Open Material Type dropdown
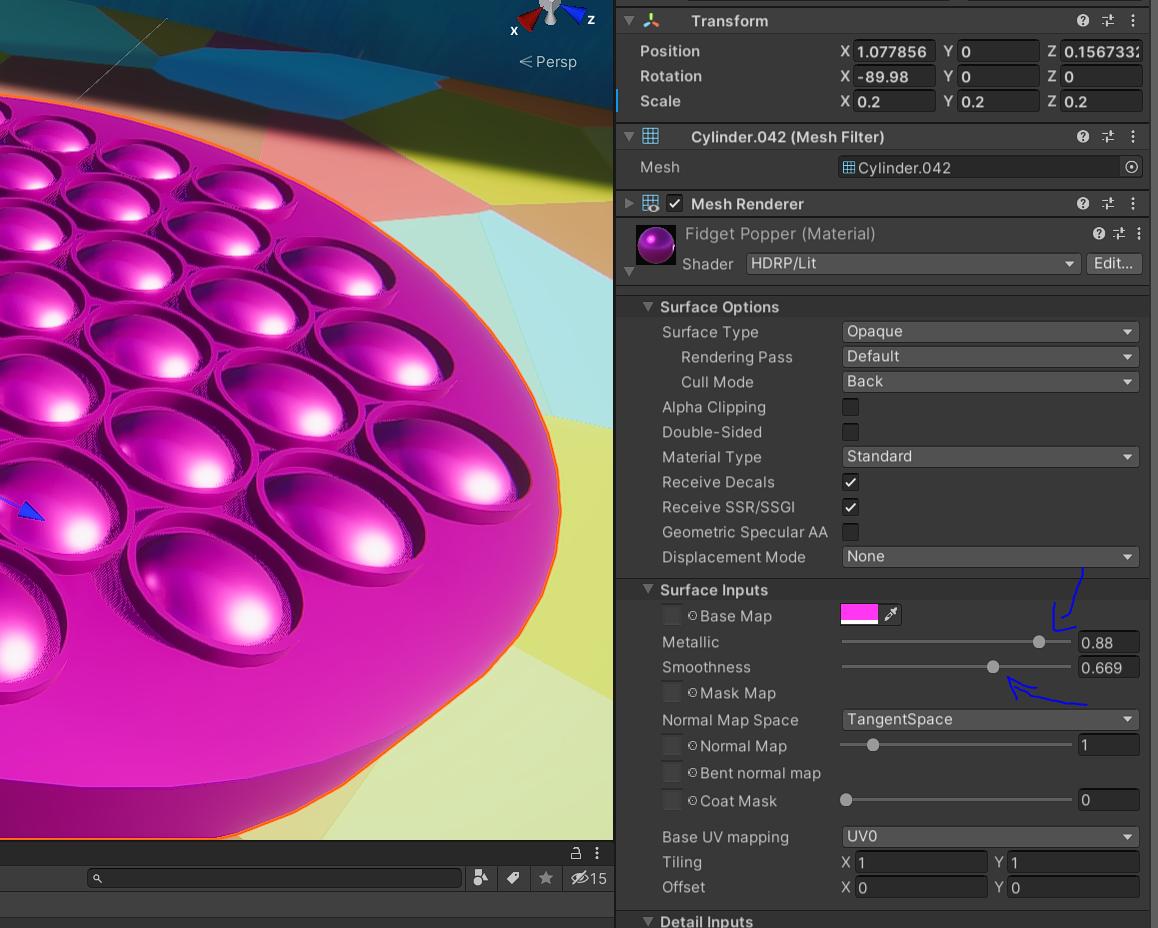Image resolution: width=1158 pixels, height=928 pixels. [x=990, y=456]
